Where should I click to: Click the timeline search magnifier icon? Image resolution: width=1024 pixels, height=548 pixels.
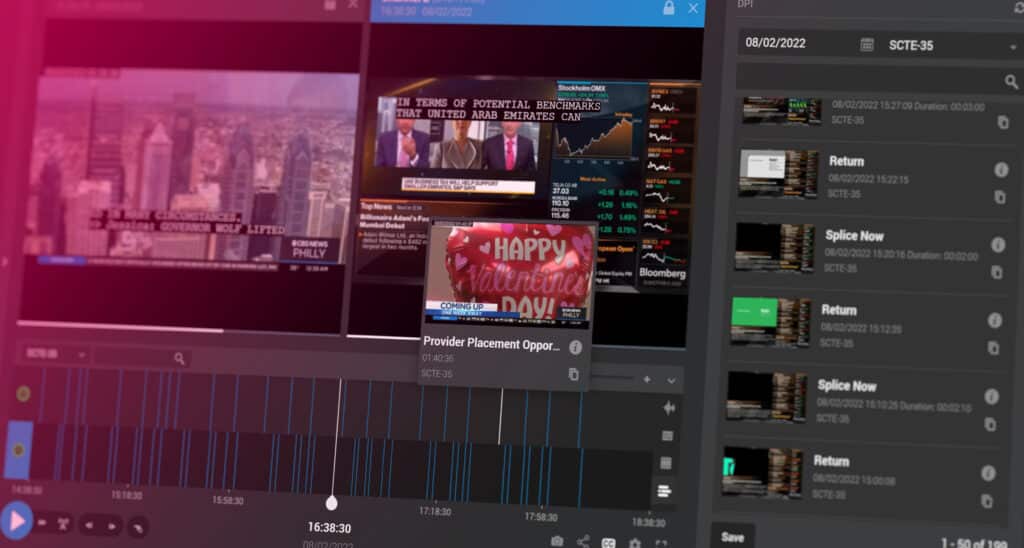[179, 358]
